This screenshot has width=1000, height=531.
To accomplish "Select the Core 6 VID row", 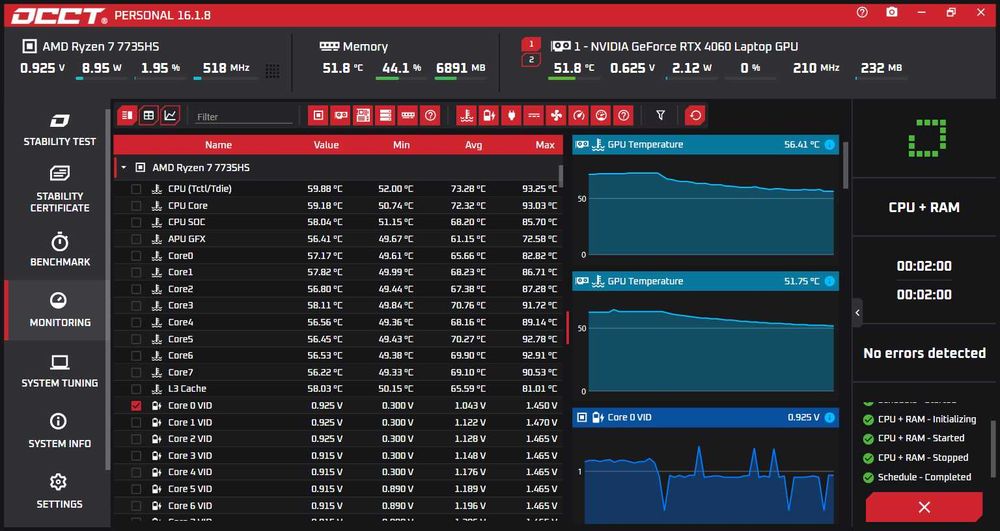I will click(337, 506).
